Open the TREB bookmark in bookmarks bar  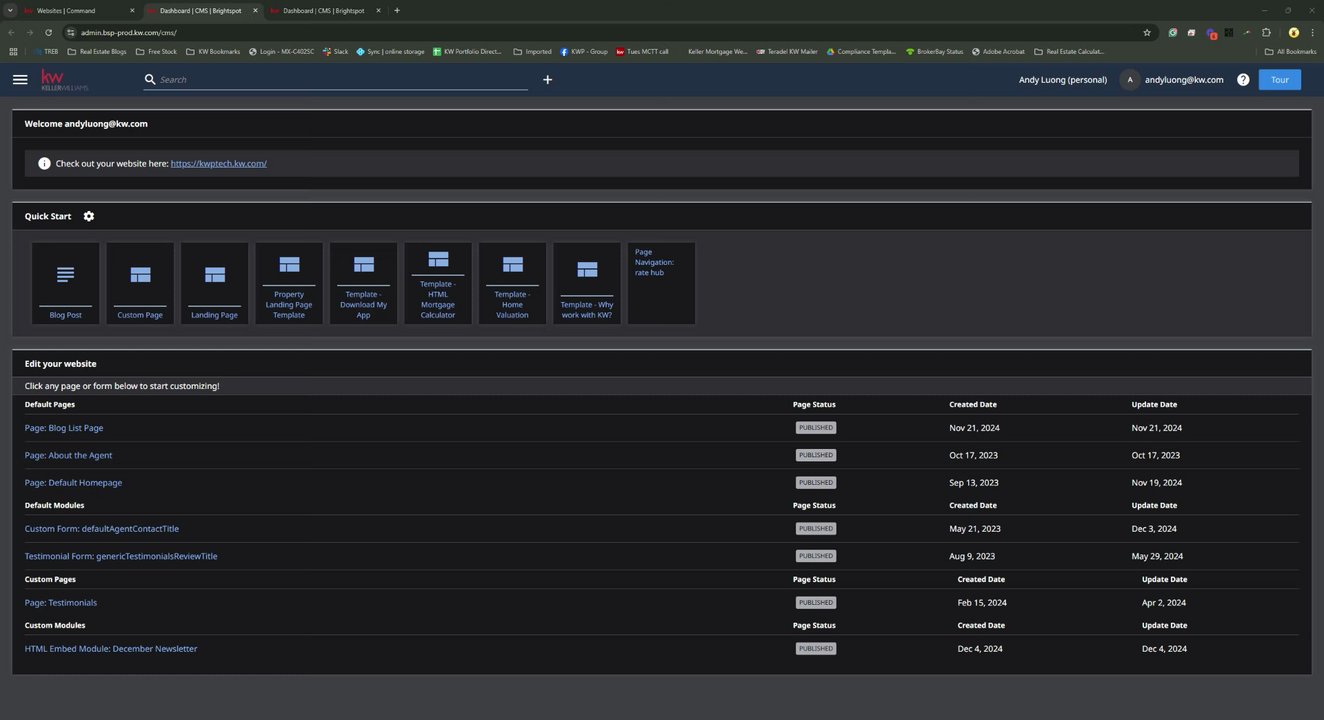45,51
